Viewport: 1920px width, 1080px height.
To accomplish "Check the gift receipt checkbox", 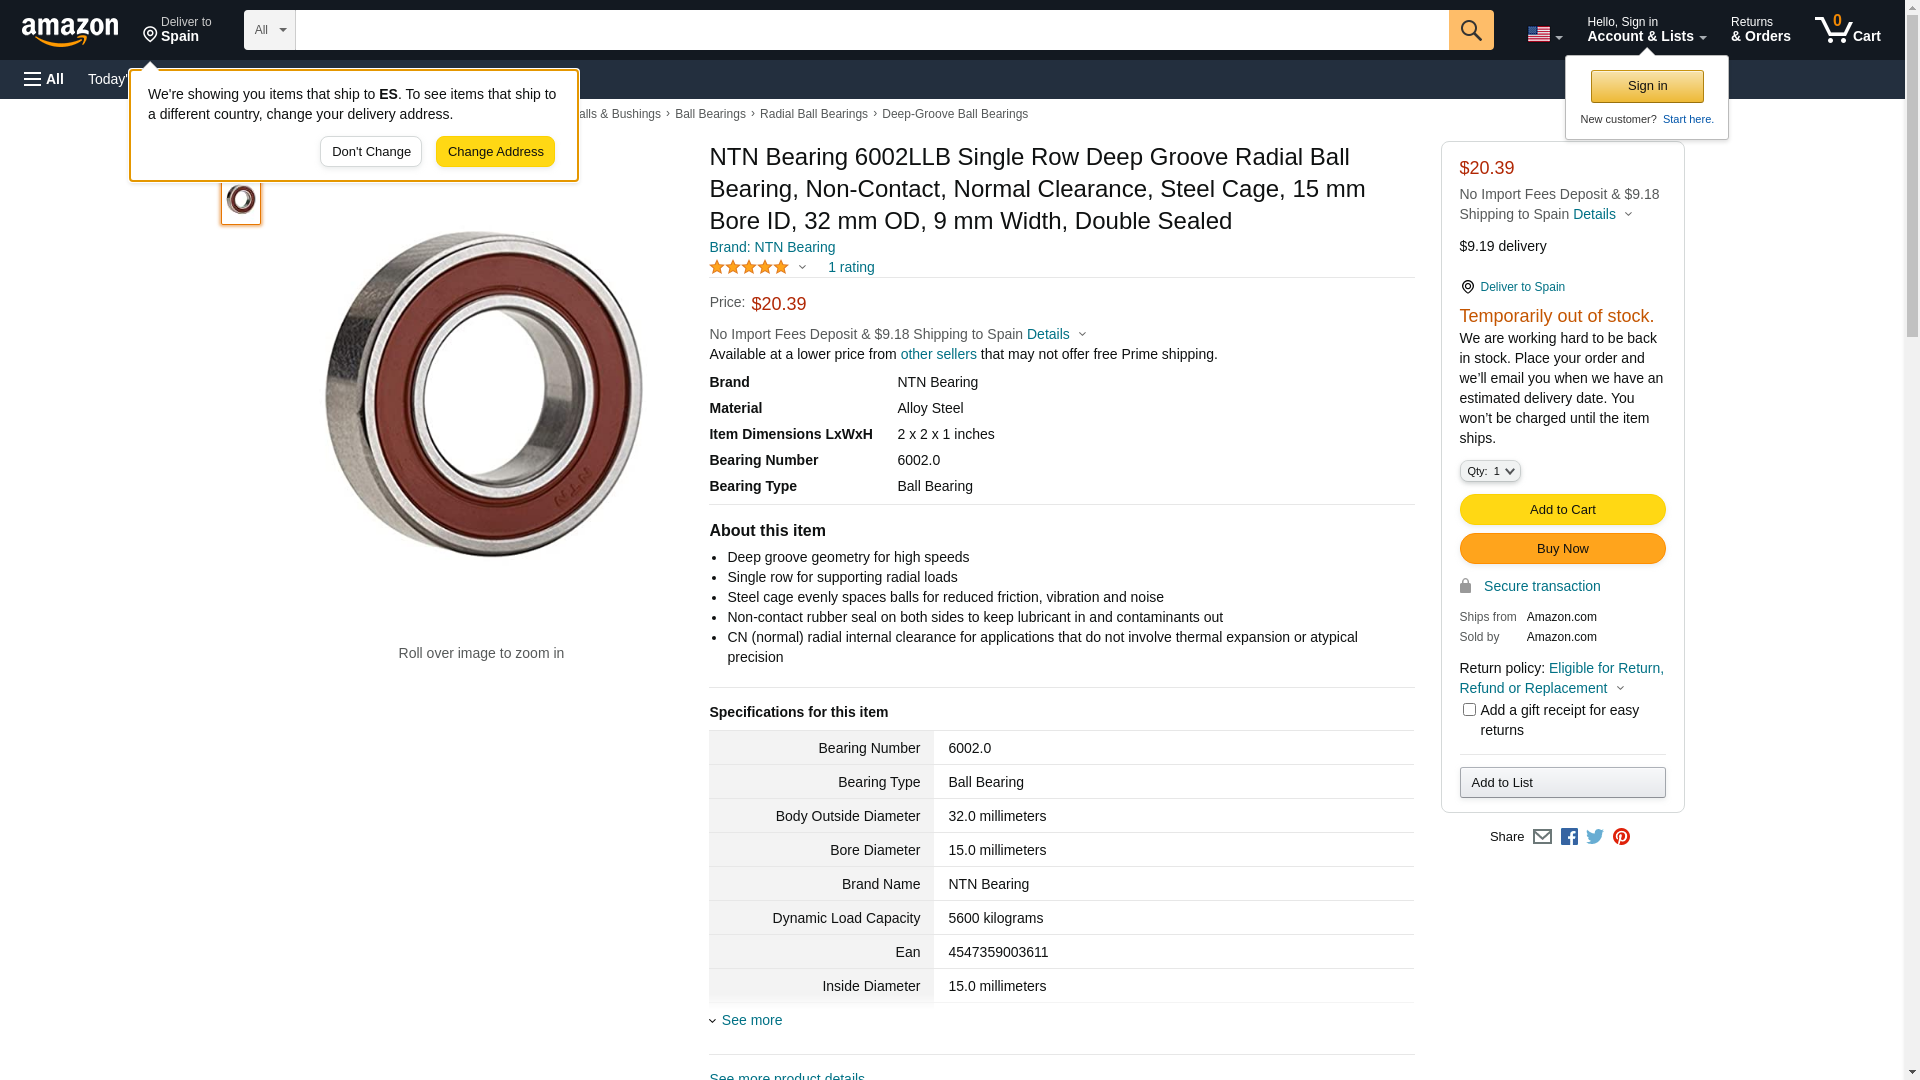I will 1469,710.
